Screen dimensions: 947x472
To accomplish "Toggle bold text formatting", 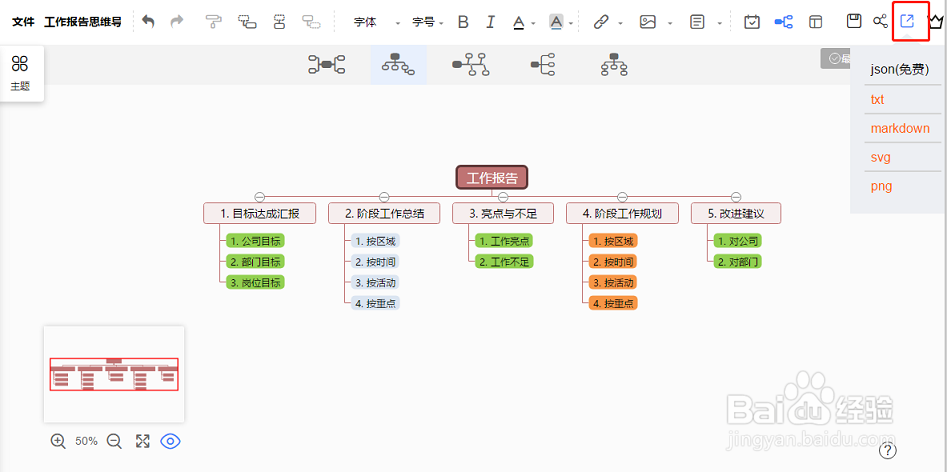I will coord(463,22).
